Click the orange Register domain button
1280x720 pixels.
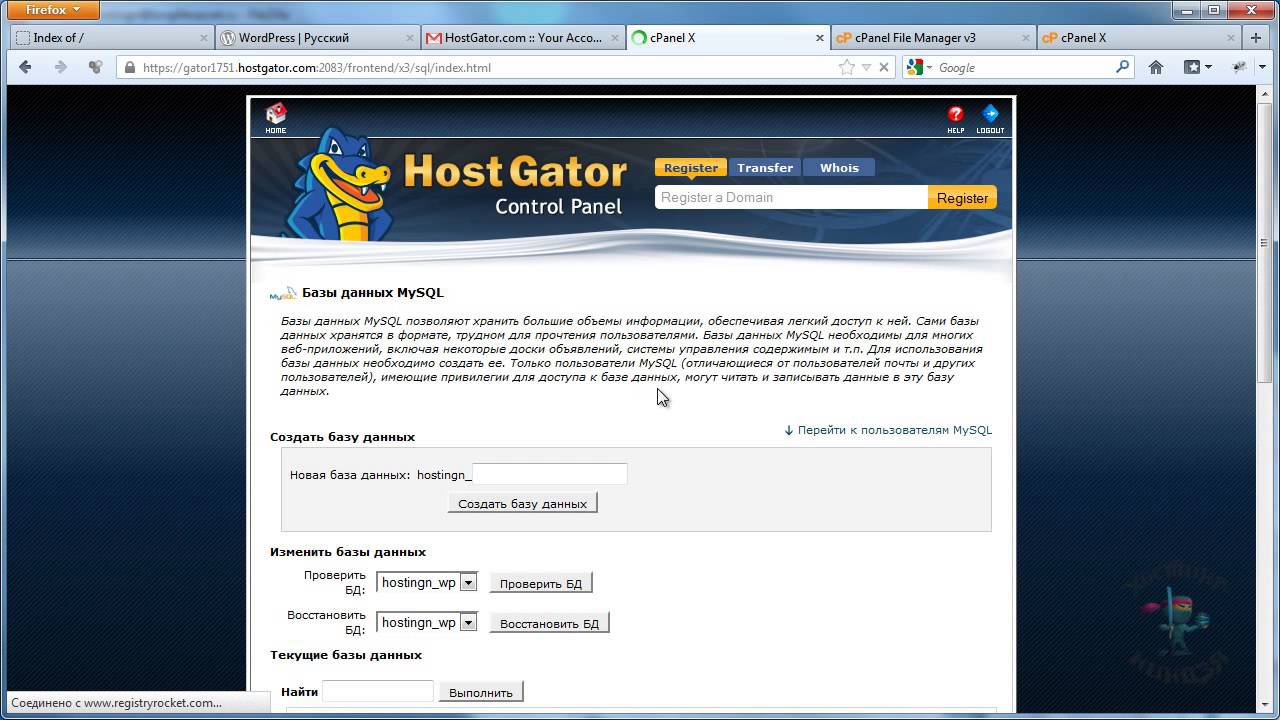962,198
